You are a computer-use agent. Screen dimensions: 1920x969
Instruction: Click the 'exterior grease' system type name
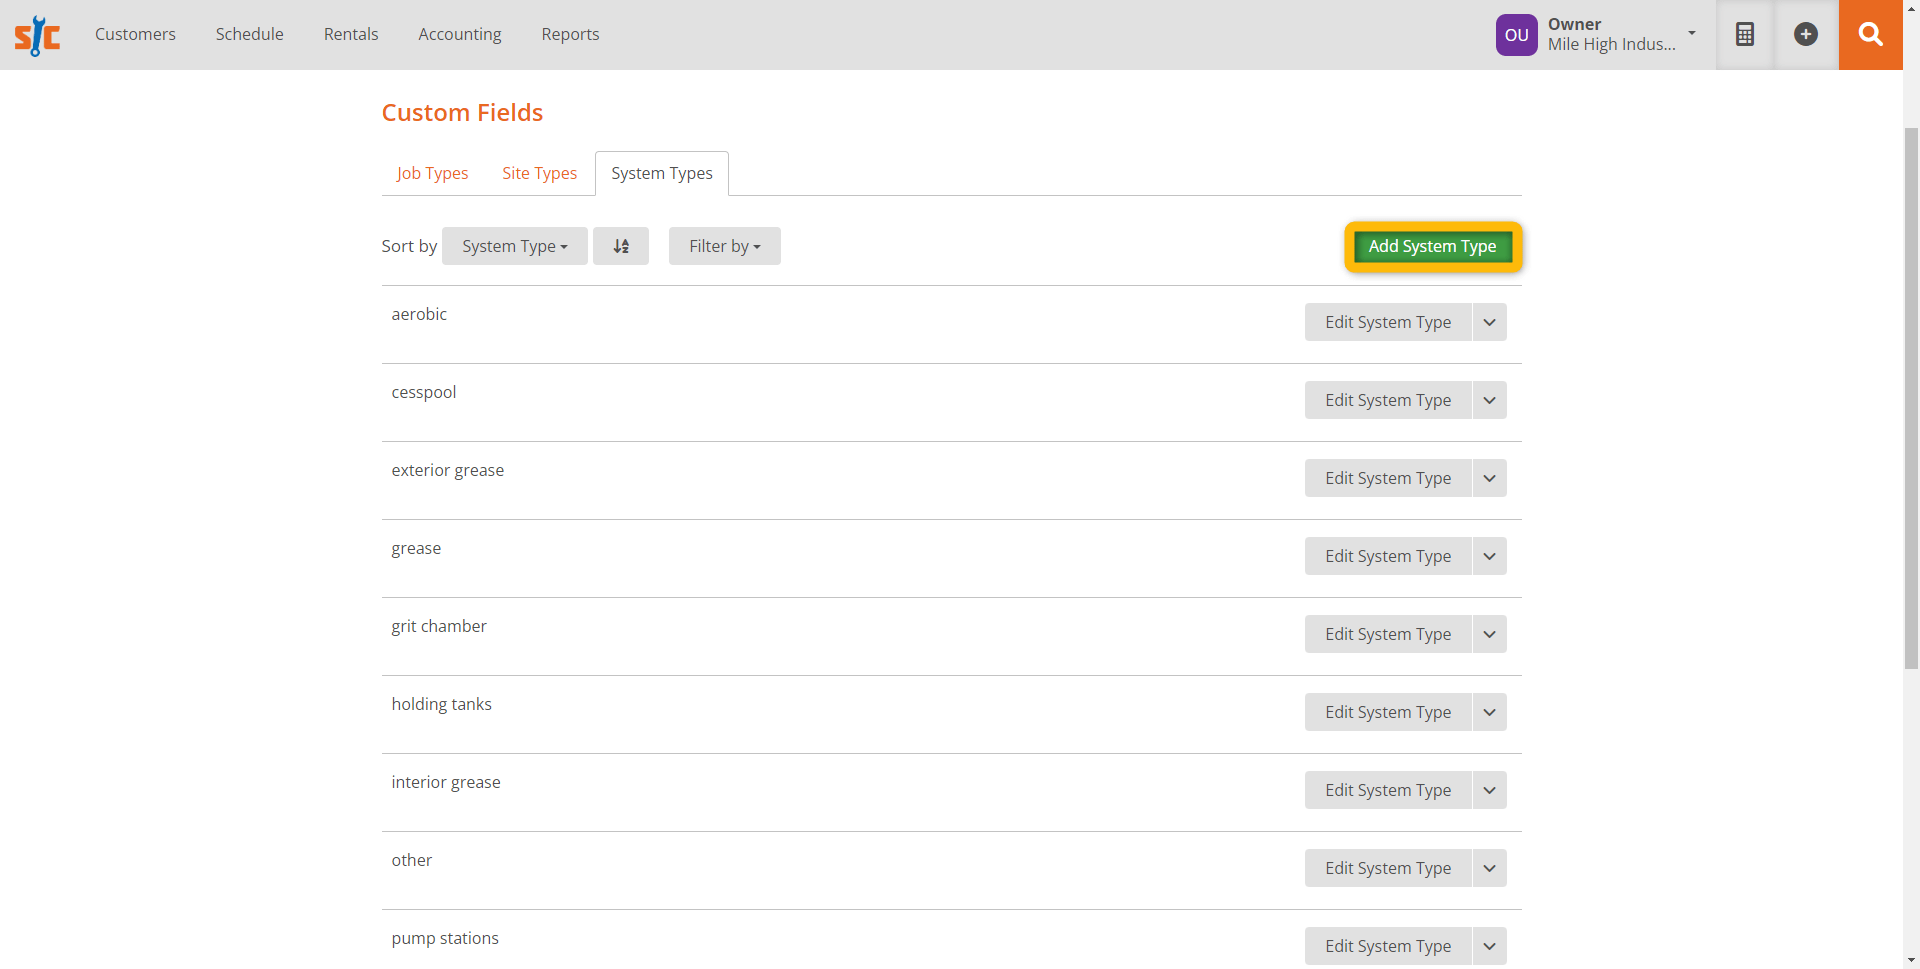click(x=448, y=470)
